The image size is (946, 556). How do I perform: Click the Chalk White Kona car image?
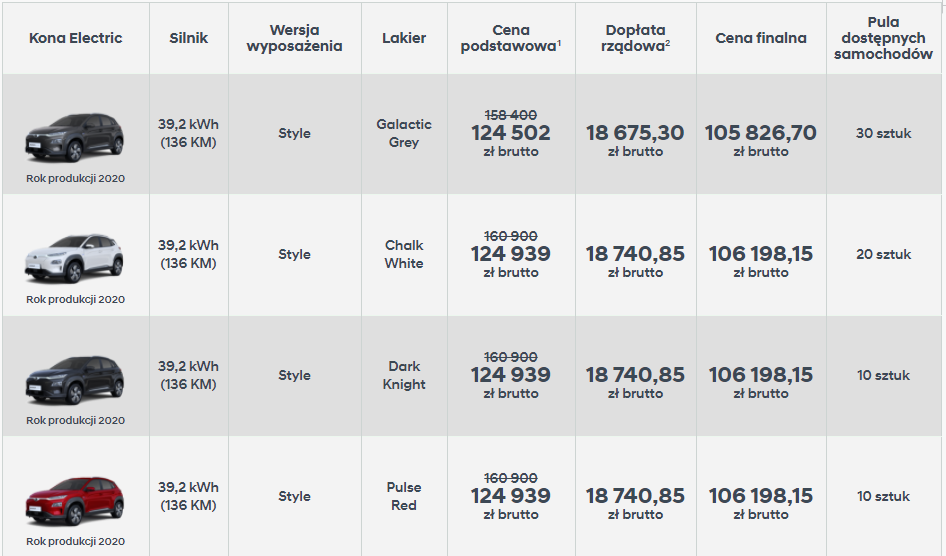[x=75, y=258]
